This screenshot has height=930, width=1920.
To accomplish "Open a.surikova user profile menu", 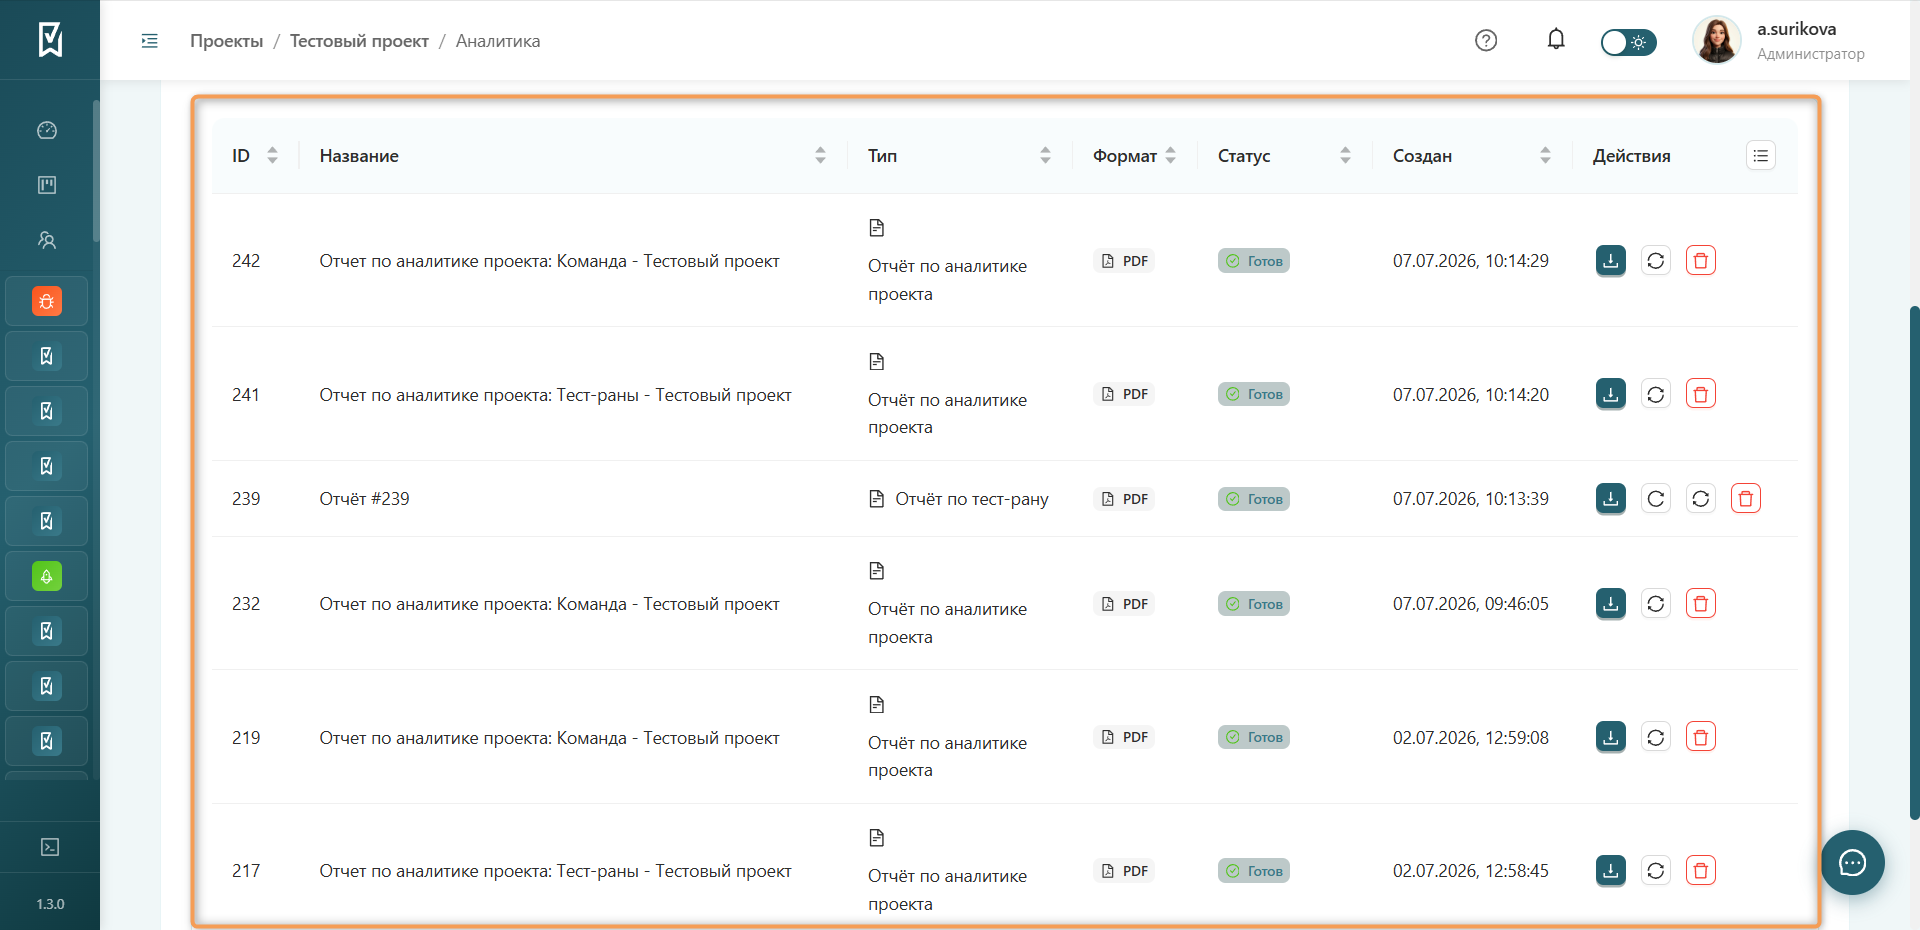I will point(1779,41).
